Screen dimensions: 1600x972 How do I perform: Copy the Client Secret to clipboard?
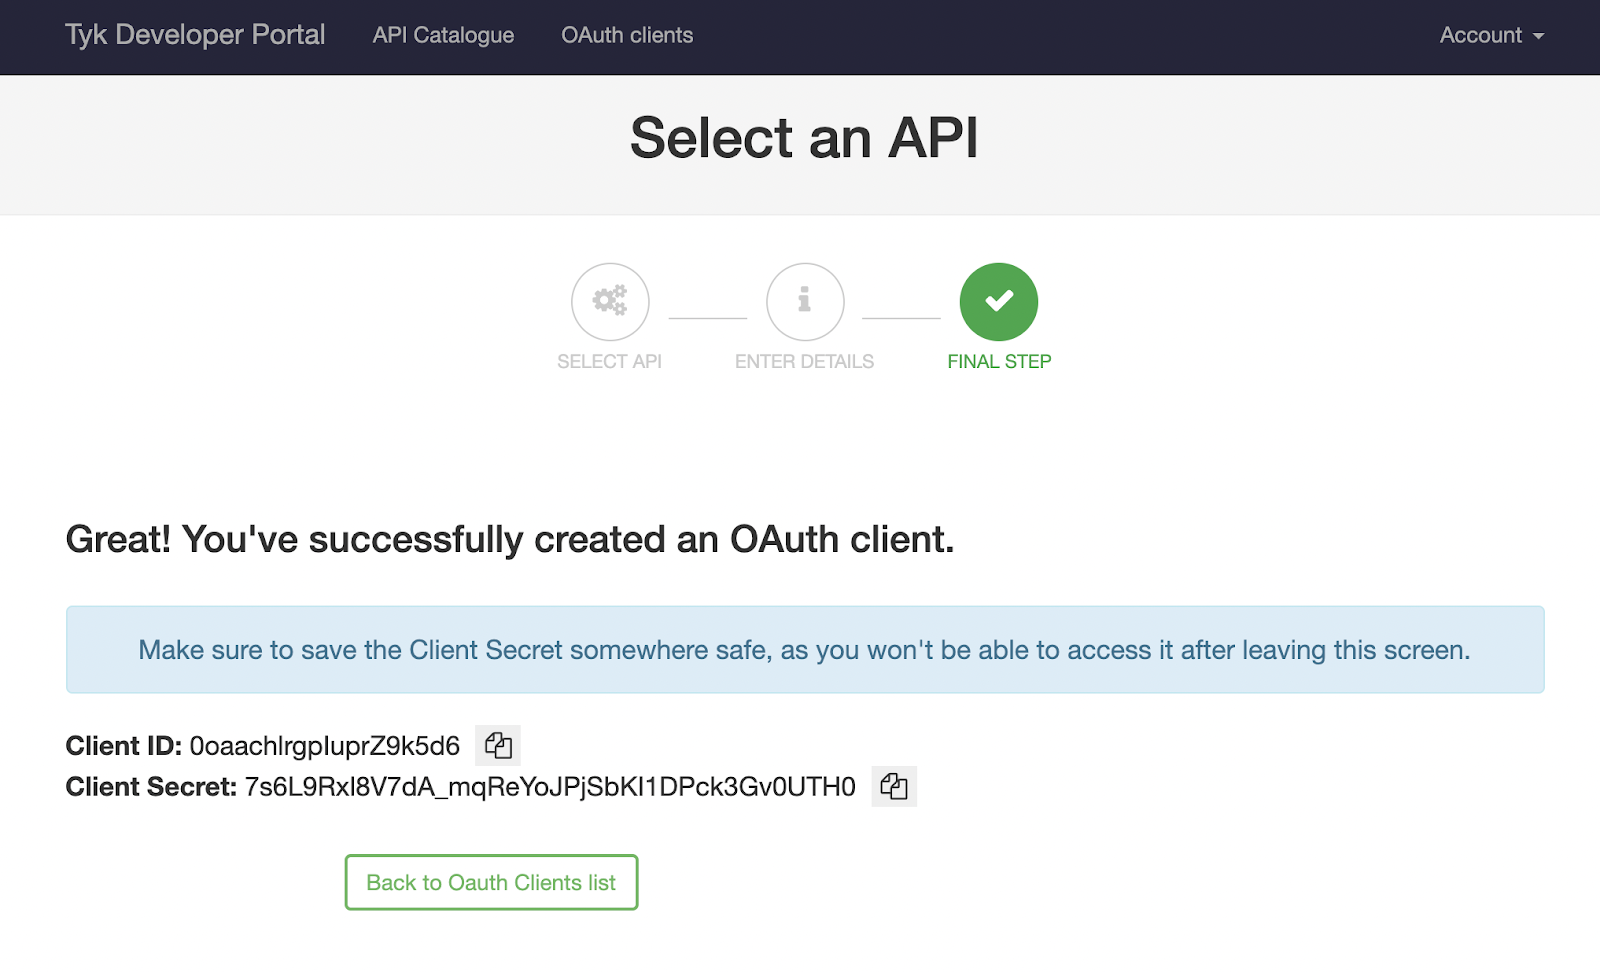(894, 787)
